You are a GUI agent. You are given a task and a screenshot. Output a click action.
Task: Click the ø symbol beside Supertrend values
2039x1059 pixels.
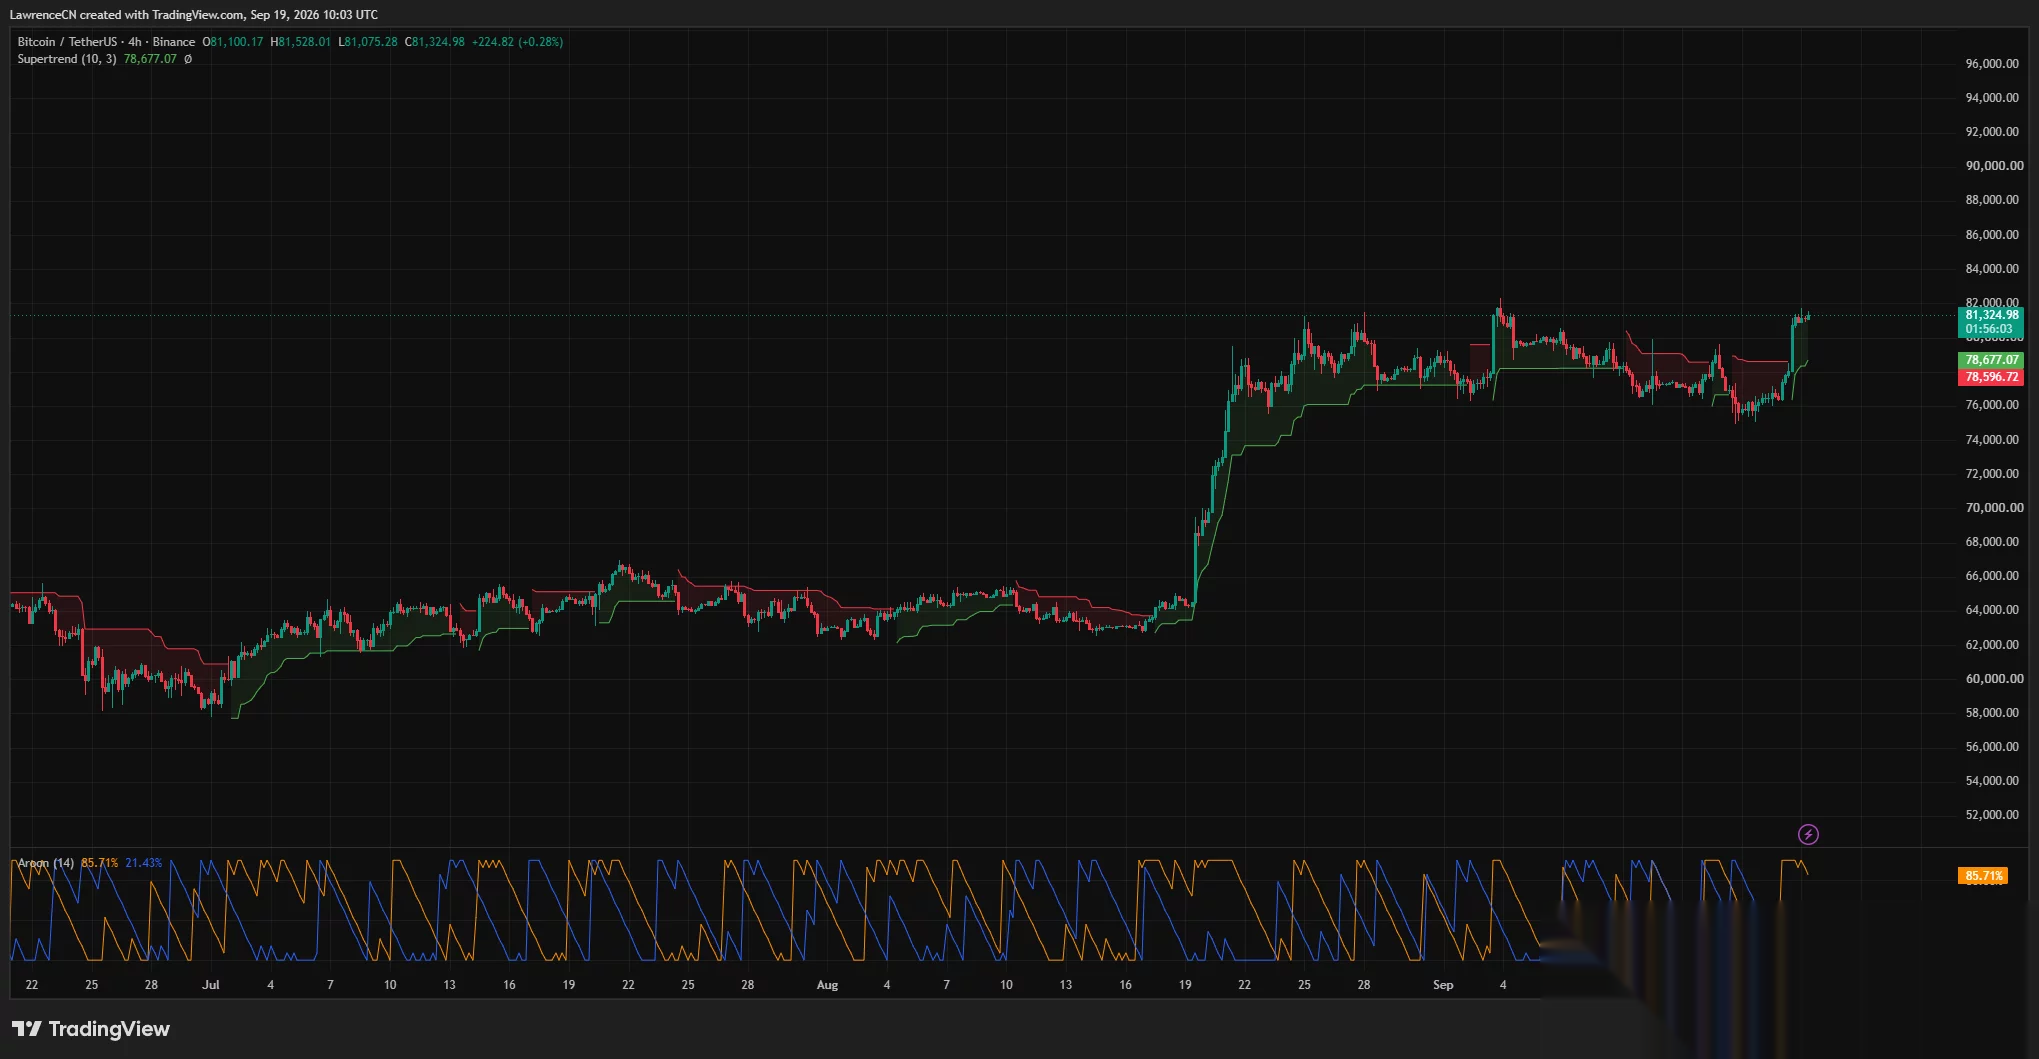point(188,59)
